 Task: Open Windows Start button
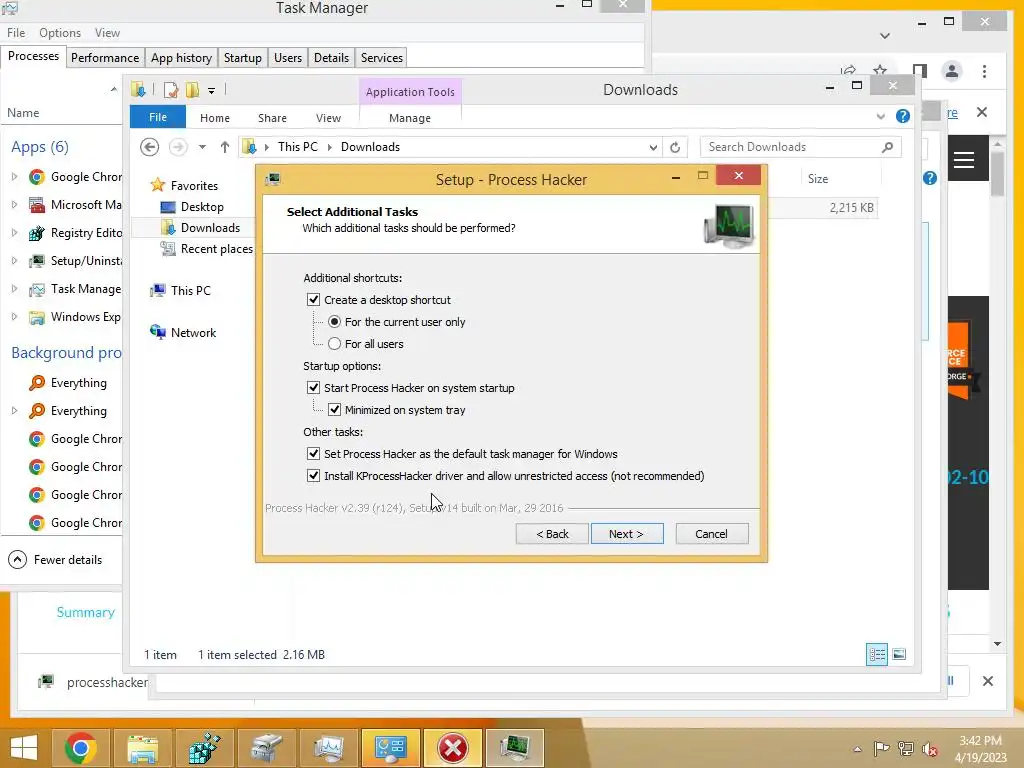[x=24, y=748]
